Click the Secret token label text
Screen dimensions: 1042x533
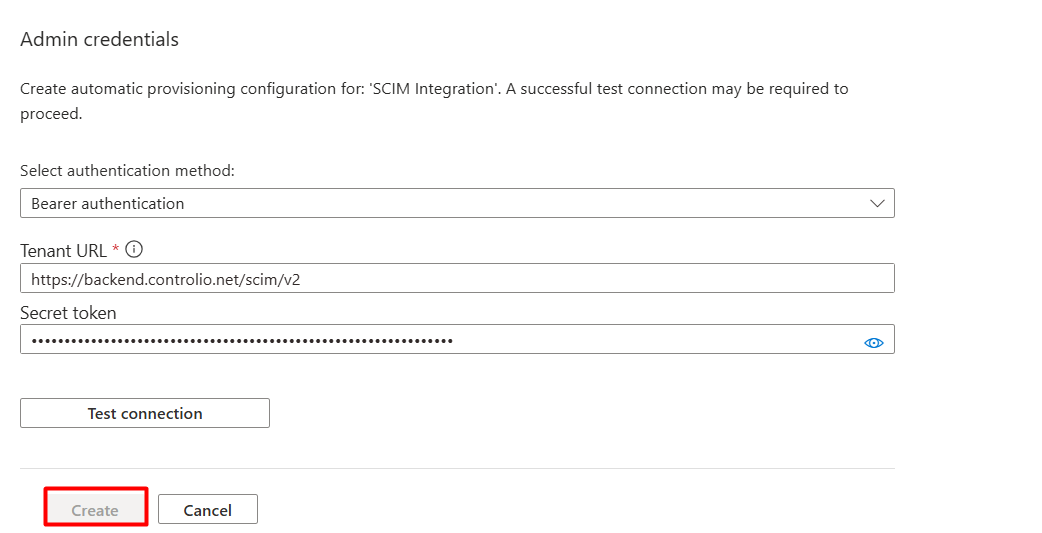(68, 313)
